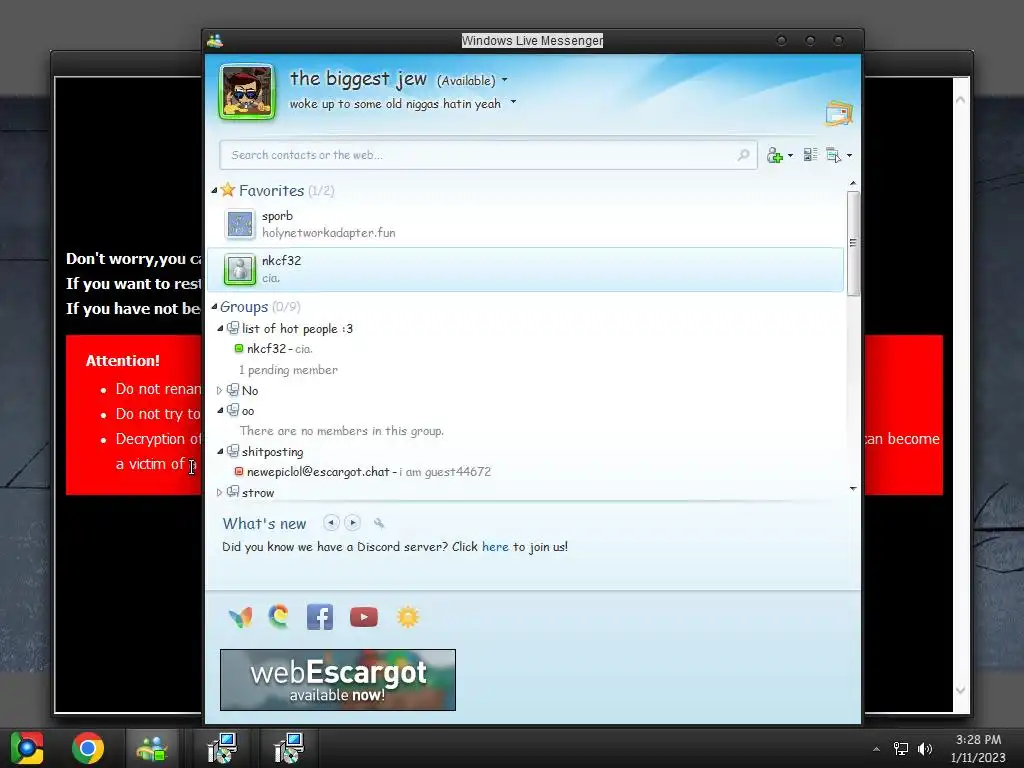Click the contact list scroll down arrow
1024x768 pixels.
(x=853, y=488)
